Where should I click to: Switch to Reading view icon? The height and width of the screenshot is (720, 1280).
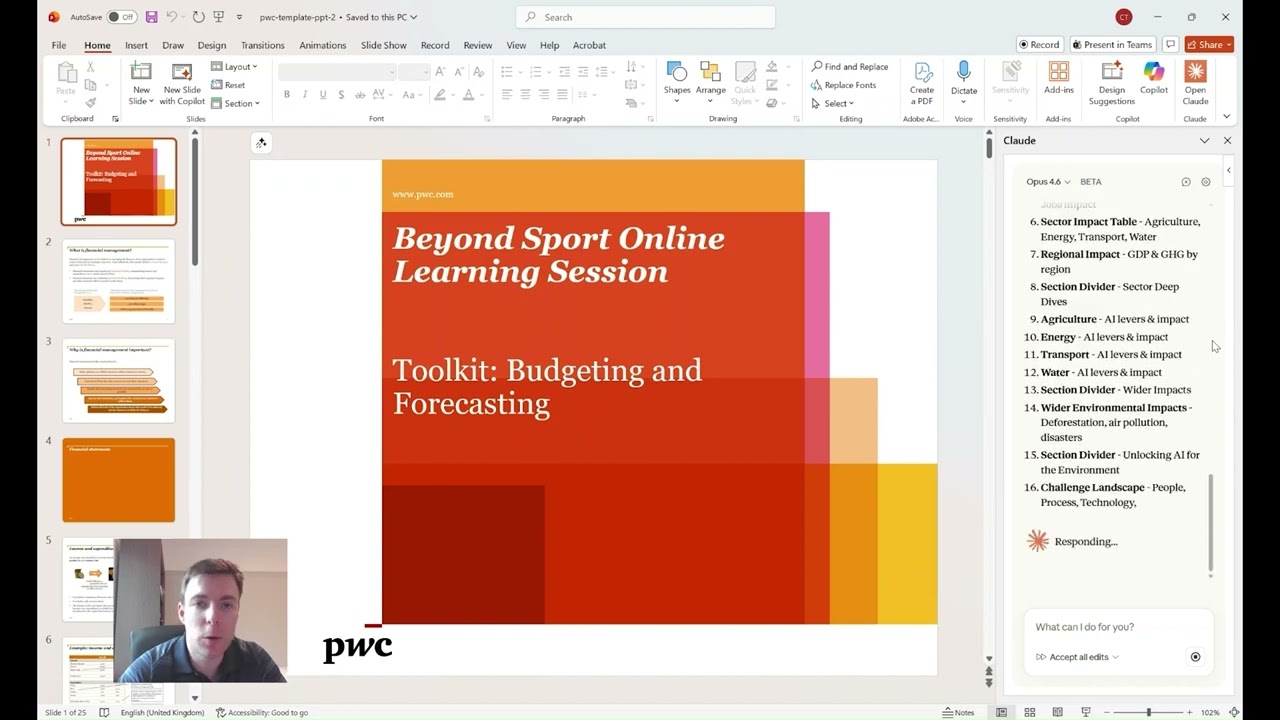[x=1058, y=712]
